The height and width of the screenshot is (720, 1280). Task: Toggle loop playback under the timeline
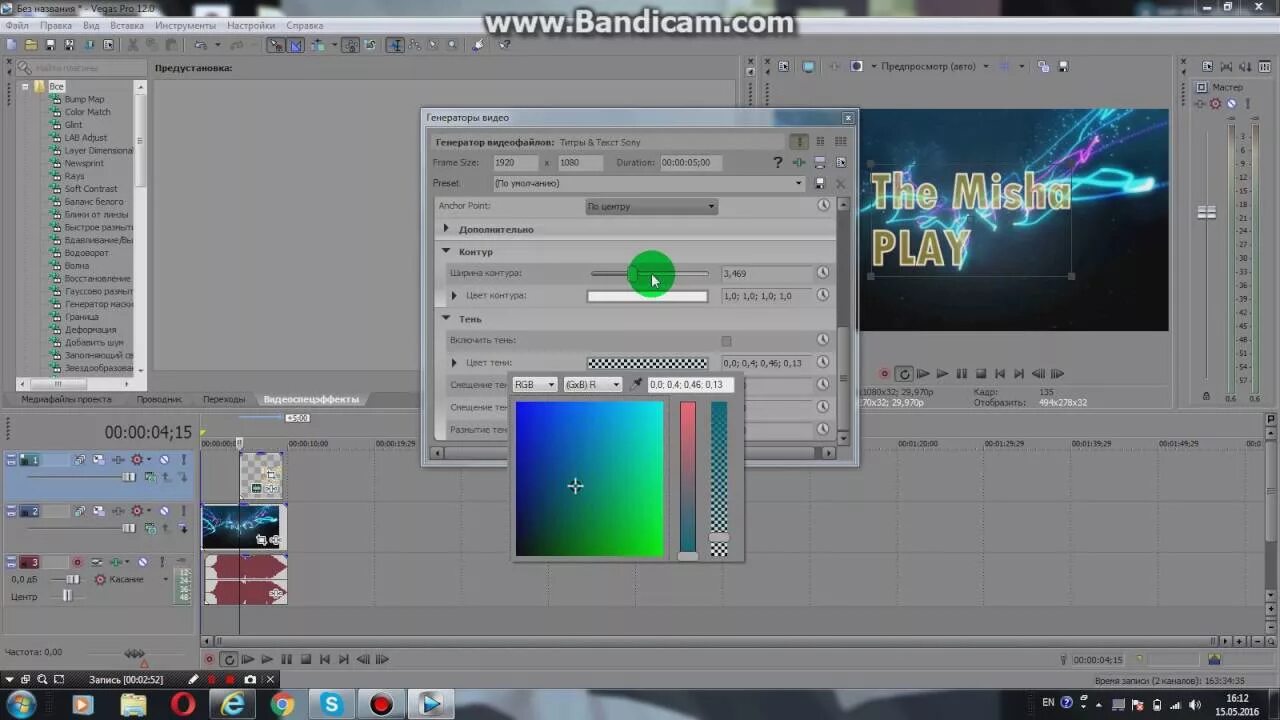click(x=229, y=659)
